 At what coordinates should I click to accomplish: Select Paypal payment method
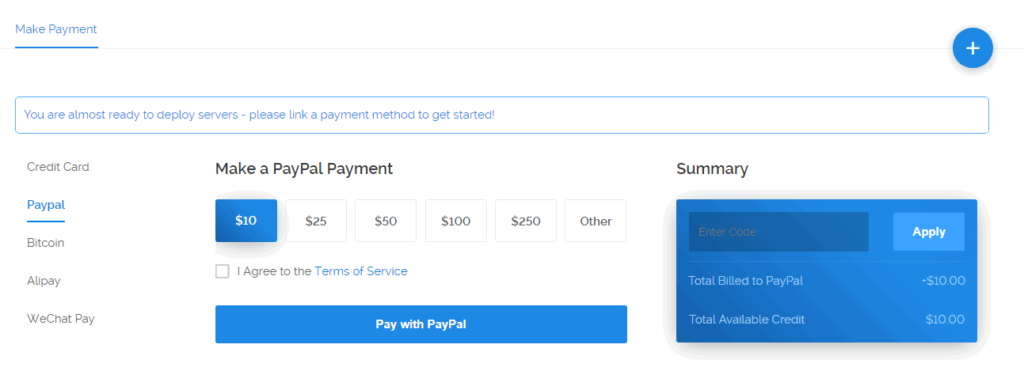[x=46, y=205]
